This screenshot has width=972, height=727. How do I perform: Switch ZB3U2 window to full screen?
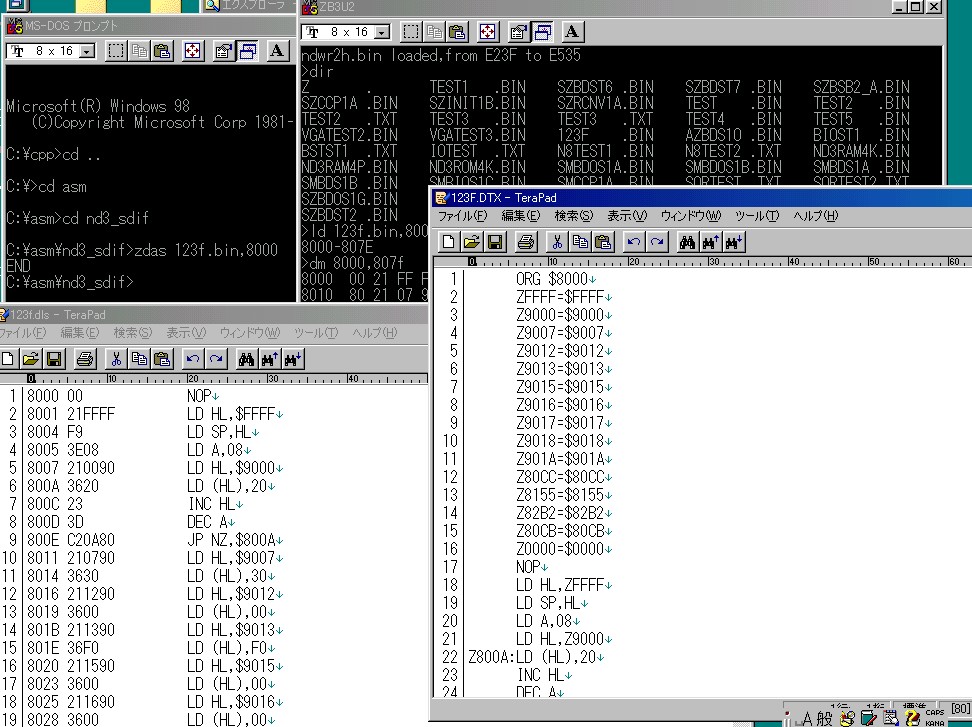coord(488,32)
